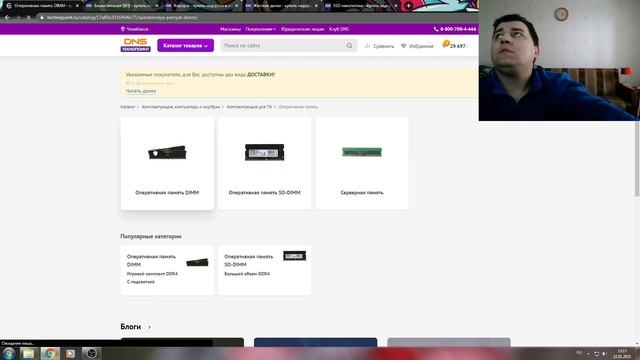This screenshot has width=640, height=360.
Task: Open the Оперативная память SO-DIMM category card
Action: pyautogui.click(x=264, y=164)
